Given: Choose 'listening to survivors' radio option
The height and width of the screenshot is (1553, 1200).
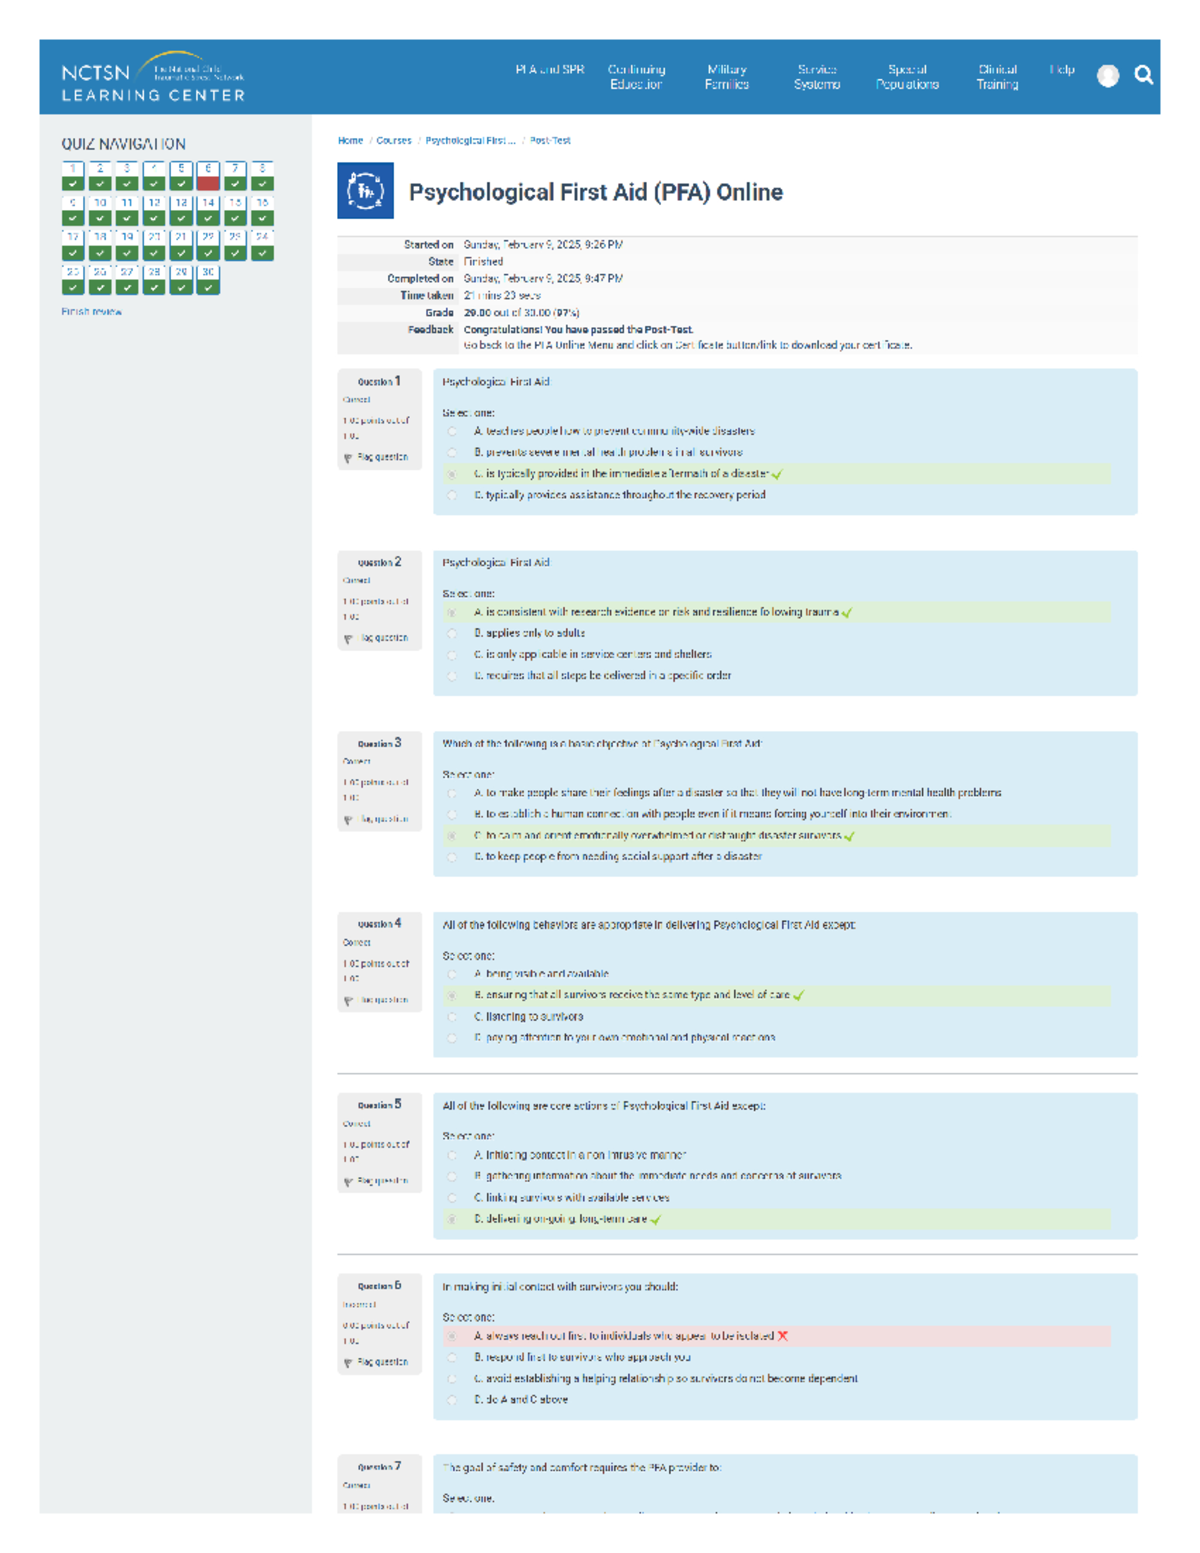Looking at the screenshot, I should [452, 1017].
